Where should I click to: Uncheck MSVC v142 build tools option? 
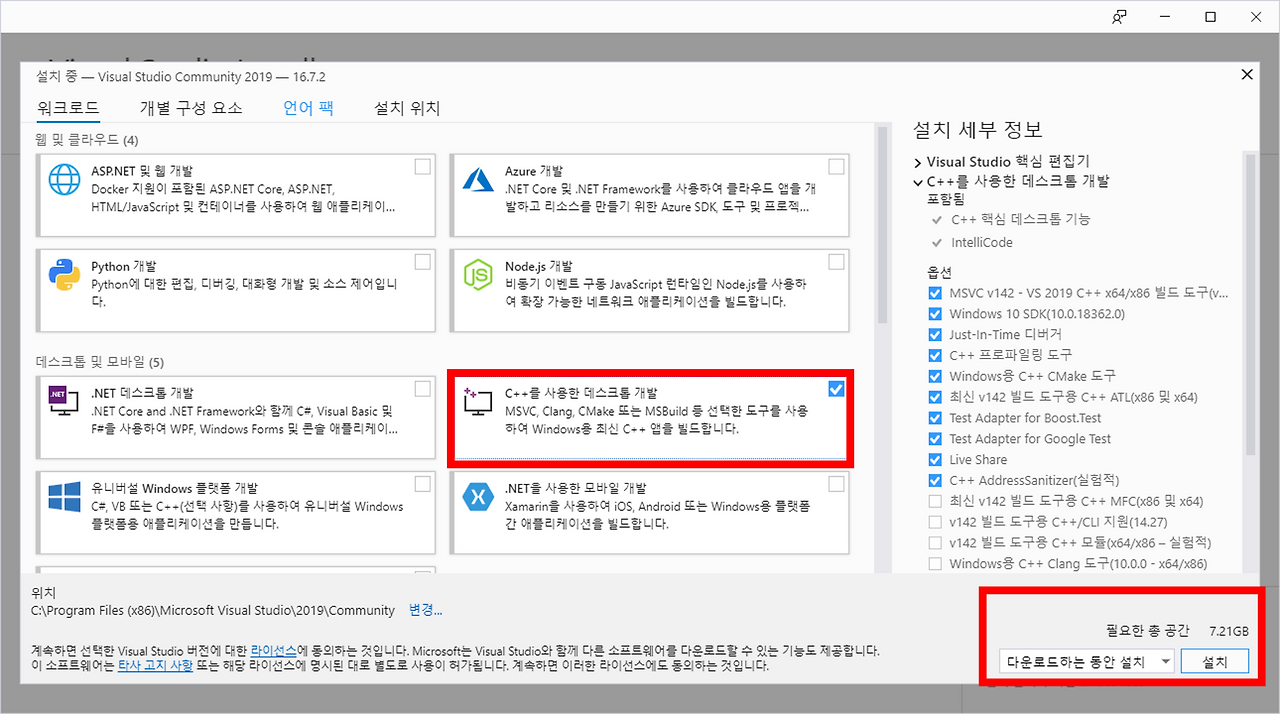click(935, 293)
